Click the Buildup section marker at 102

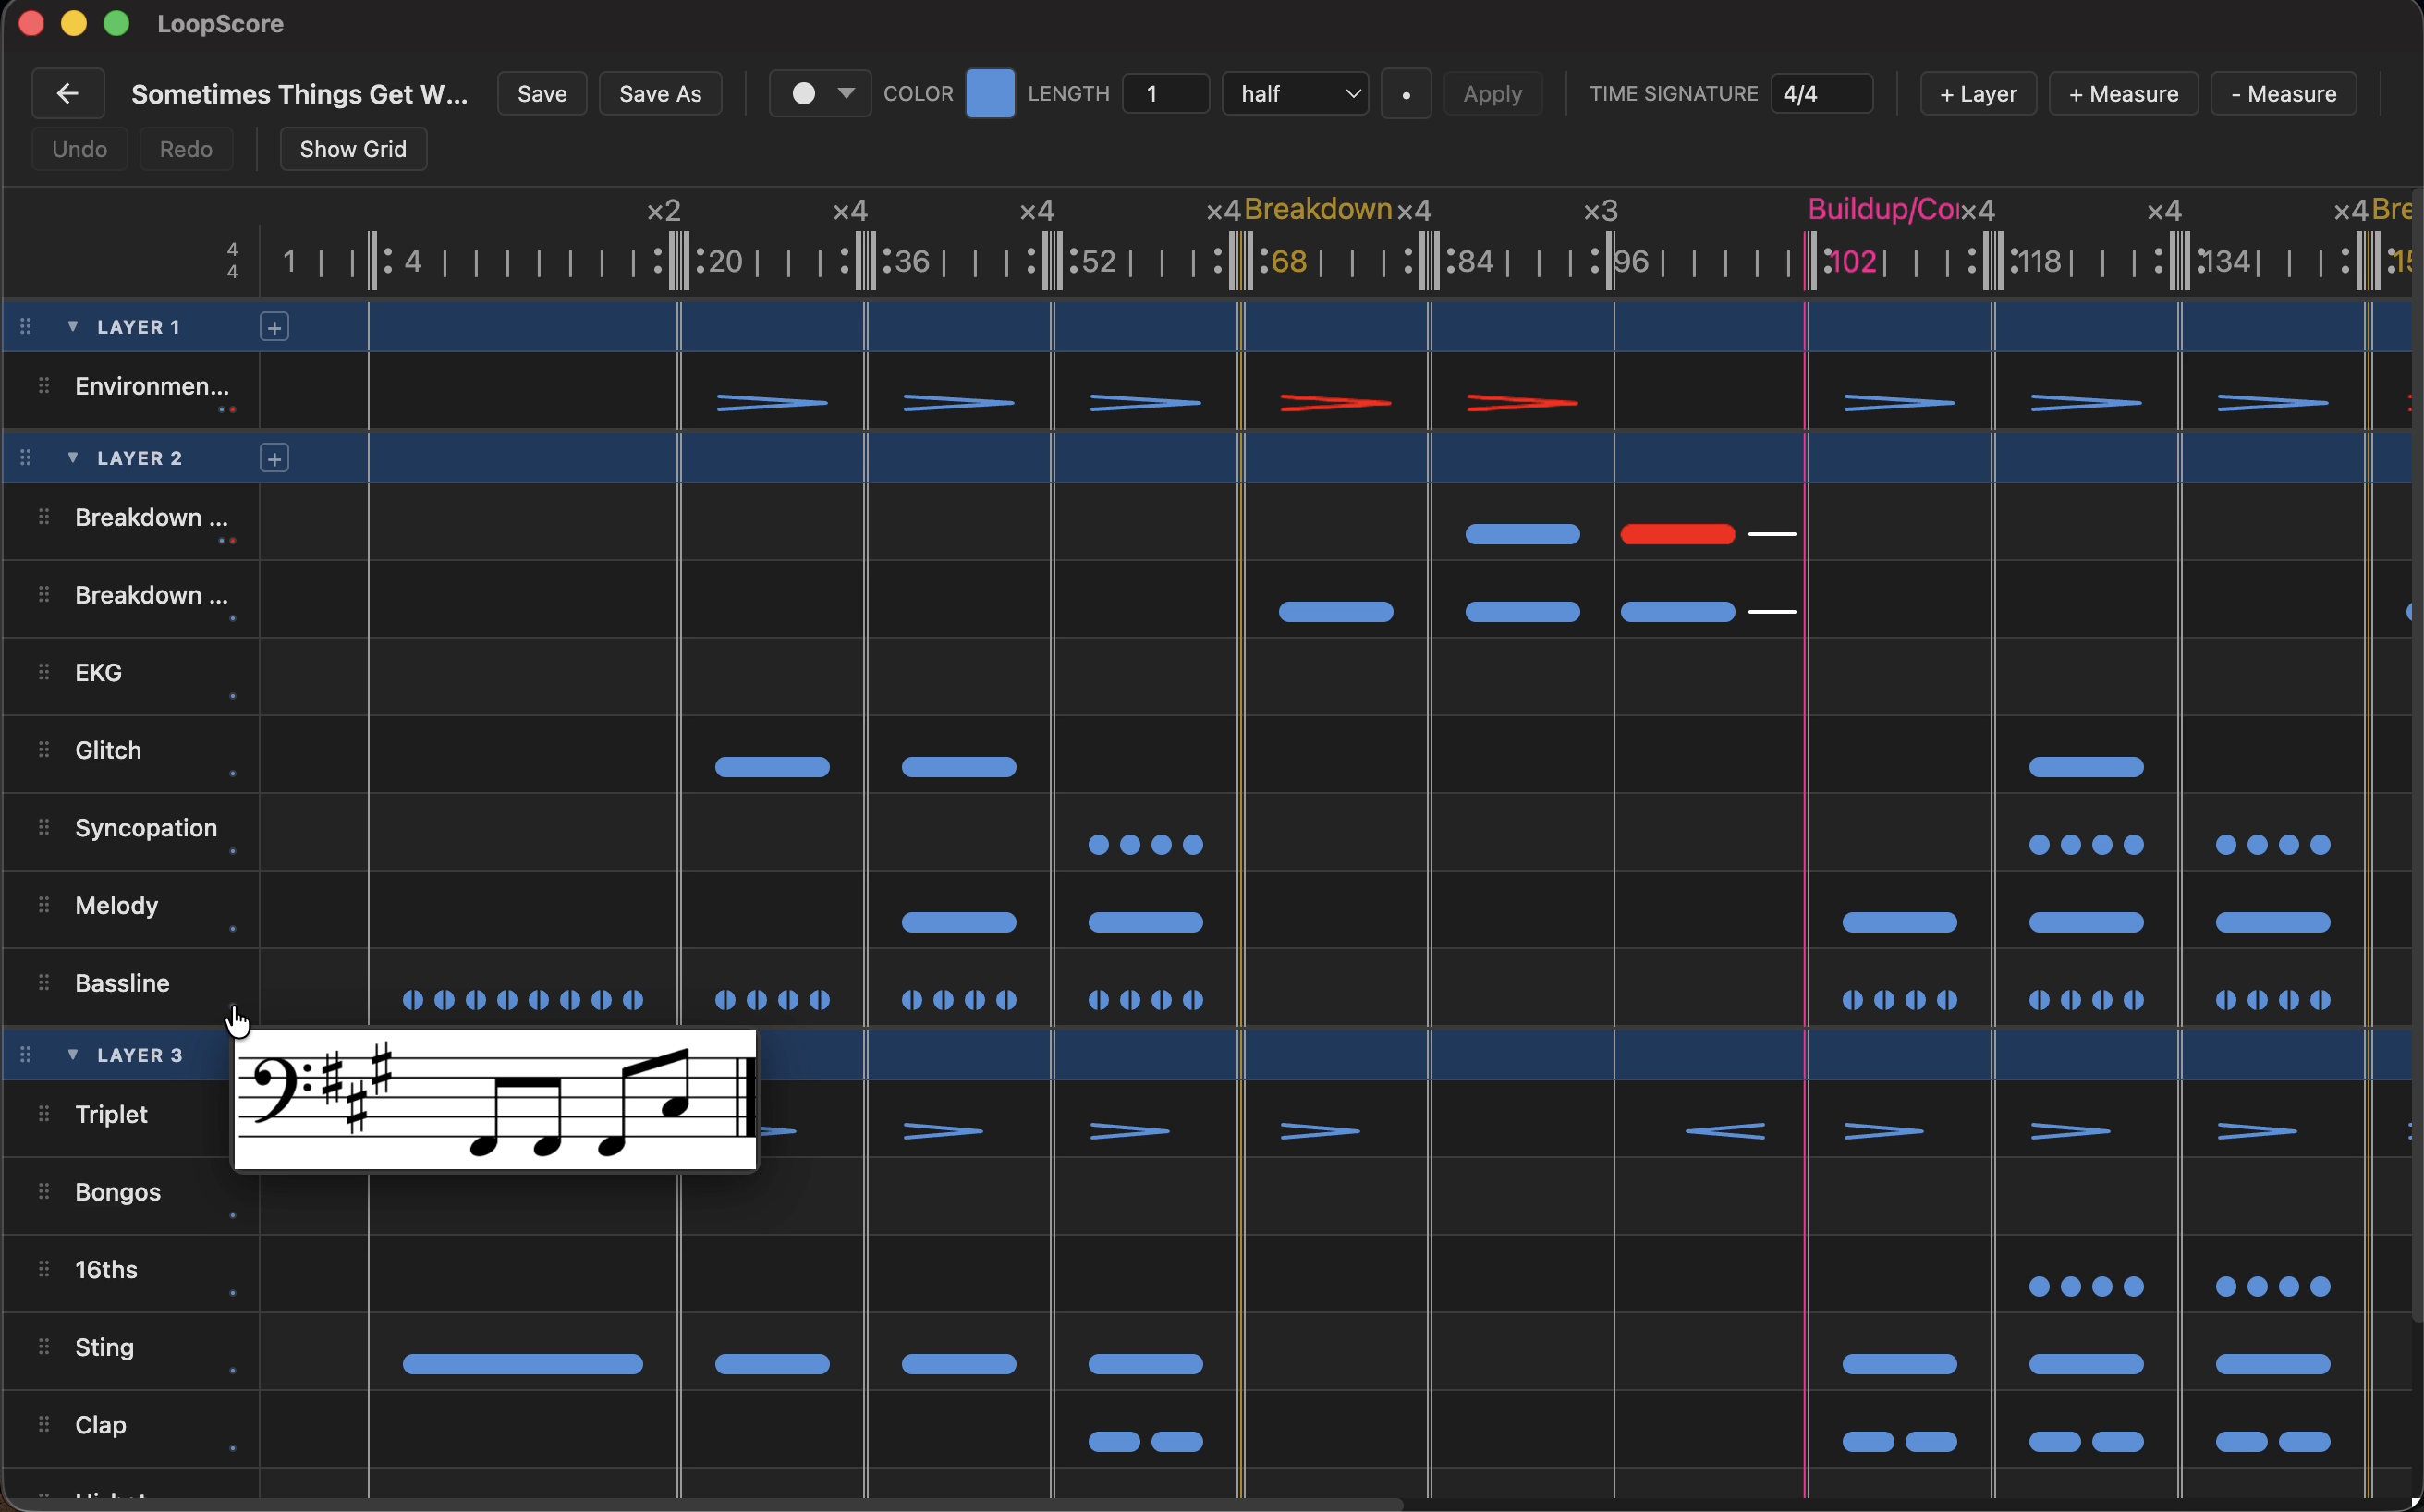click(1882, 209)
